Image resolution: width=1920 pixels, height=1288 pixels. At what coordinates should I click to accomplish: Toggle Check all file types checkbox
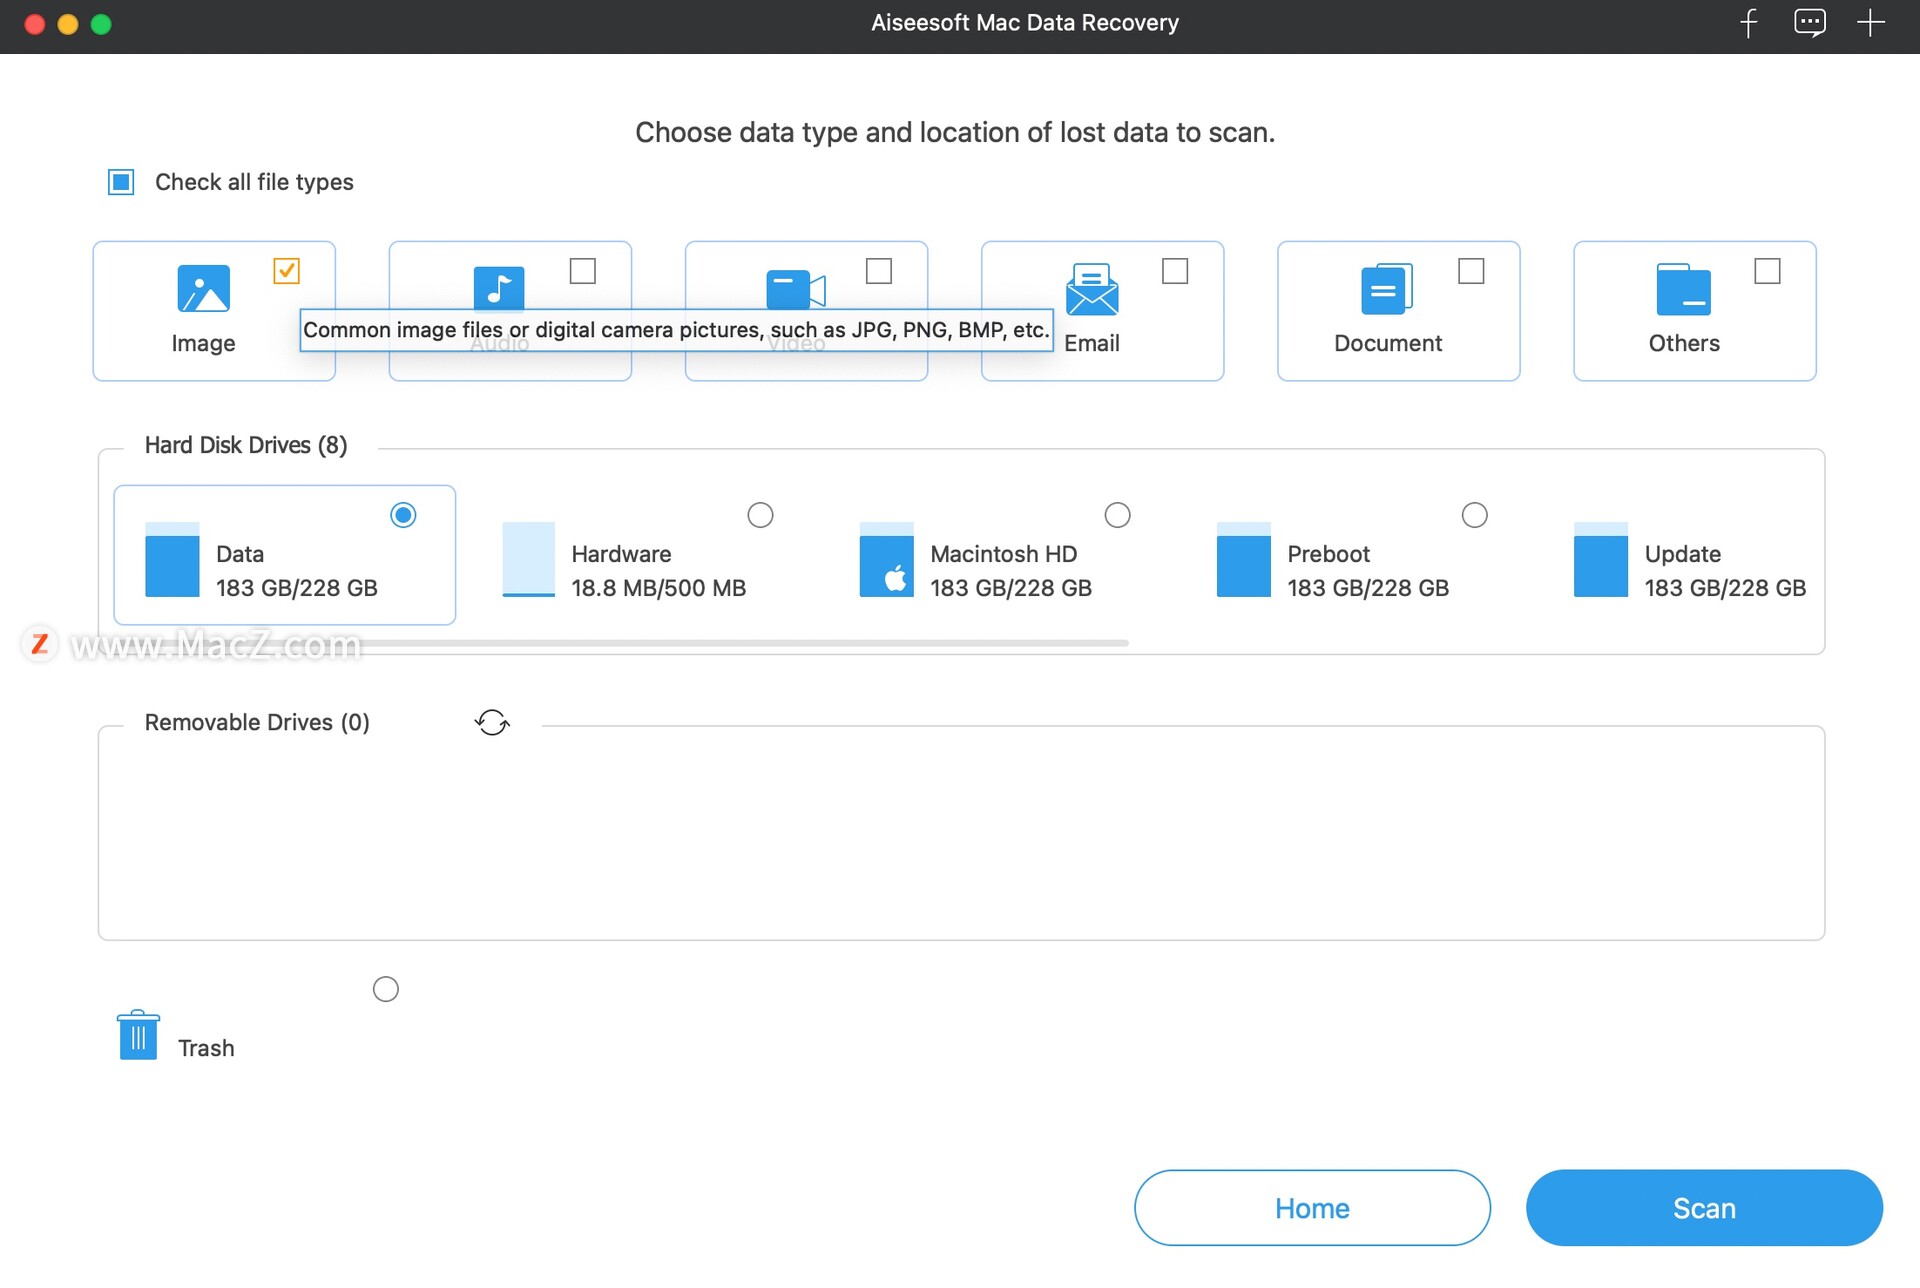[121, 182]
